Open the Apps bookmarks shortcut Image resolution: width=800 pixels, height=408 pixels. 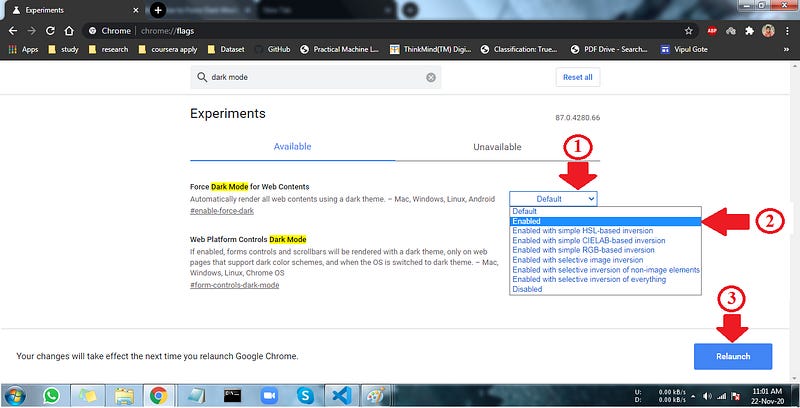23,49
